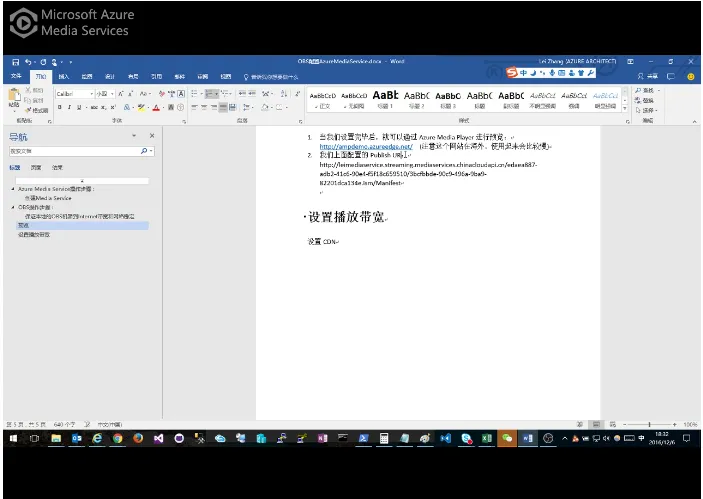
Task: Open the bullet list dropdown
Action: coord(201,94)
